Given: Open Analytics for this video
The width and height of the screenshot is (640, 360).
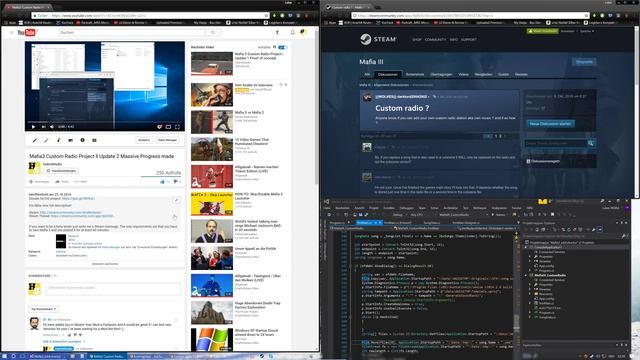Looking at the screenshot, I should (144, 140).
